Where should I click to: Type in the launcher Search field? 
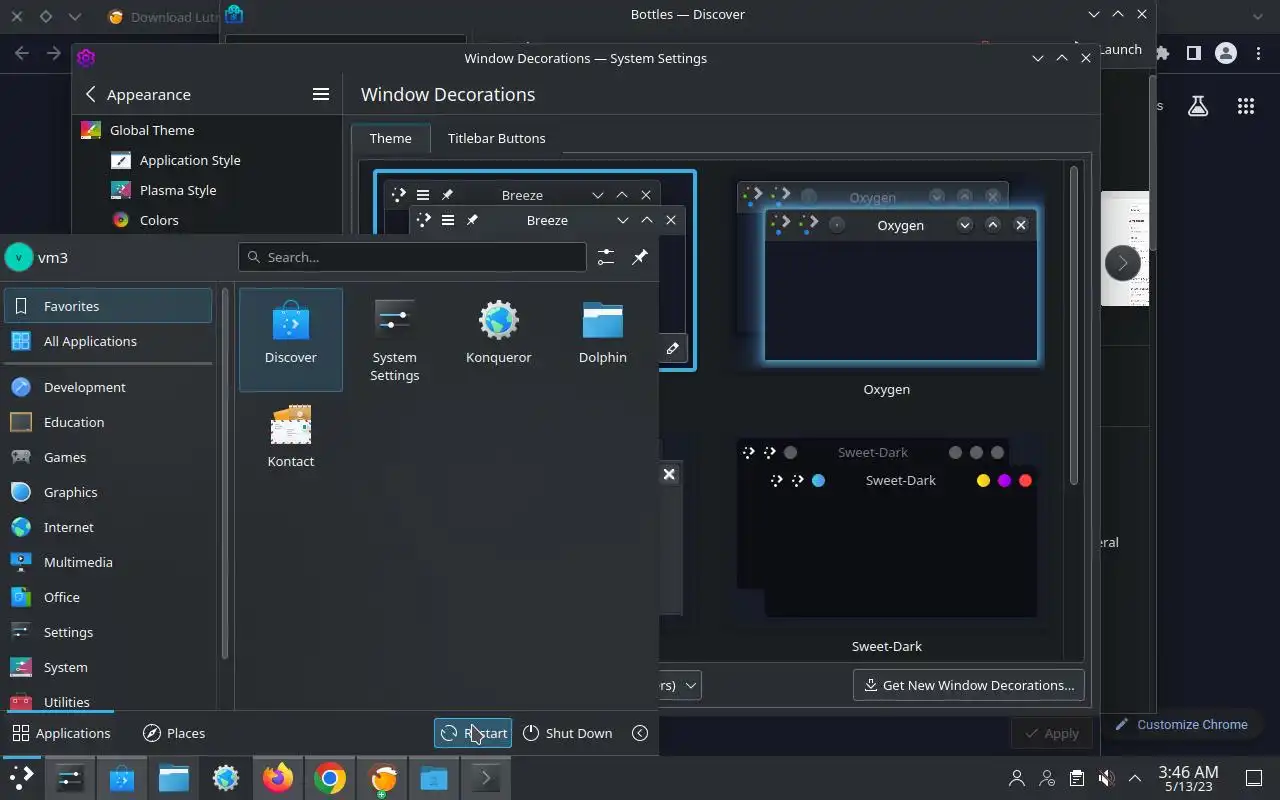coord(412,257)
